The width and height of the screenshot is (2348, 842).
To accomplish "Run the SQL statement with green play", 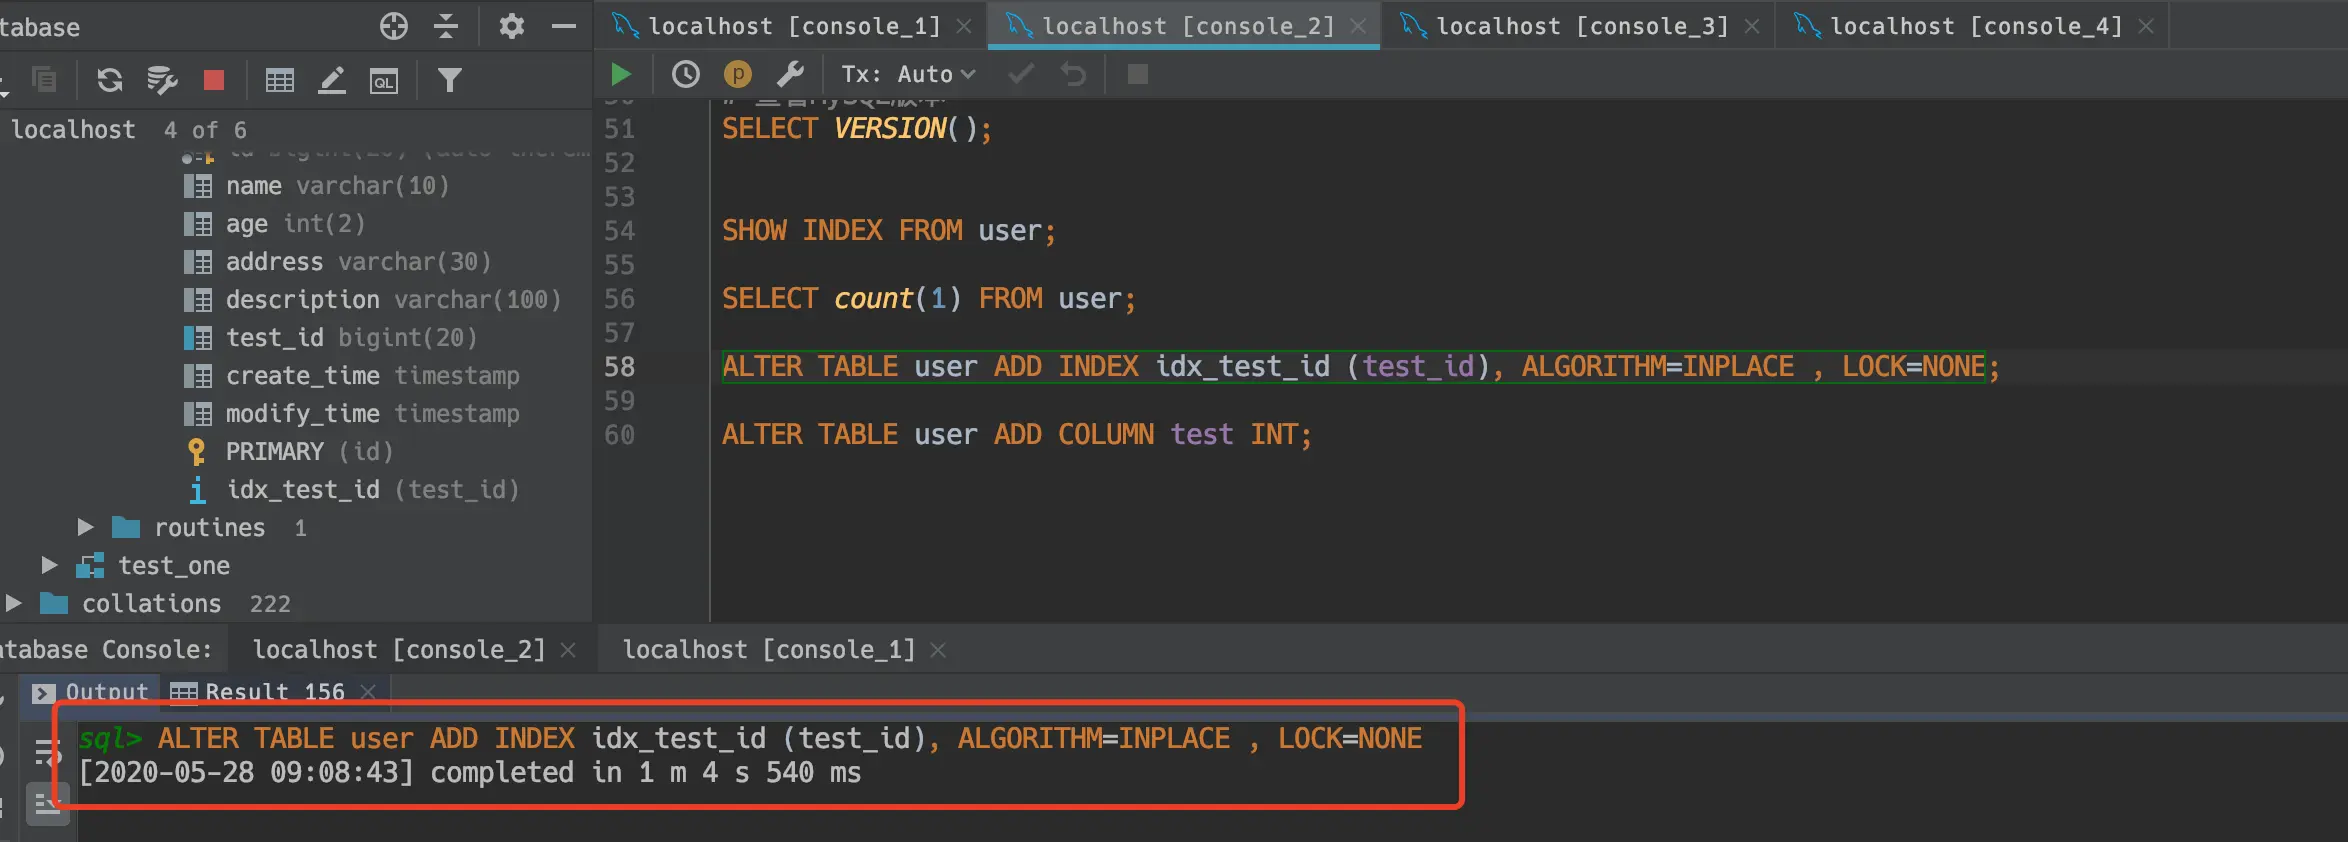I will tap(621, 74).
